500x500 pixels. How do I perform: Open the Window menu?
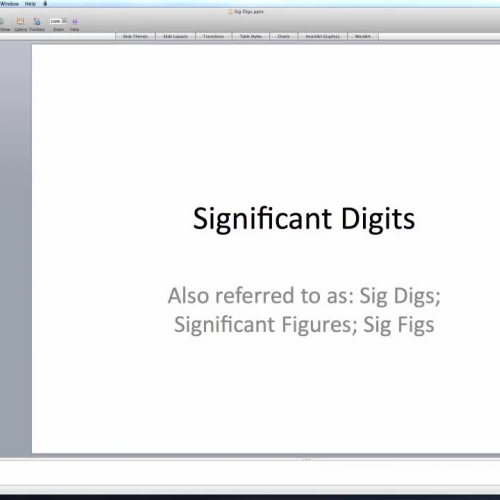click(9, 4)
